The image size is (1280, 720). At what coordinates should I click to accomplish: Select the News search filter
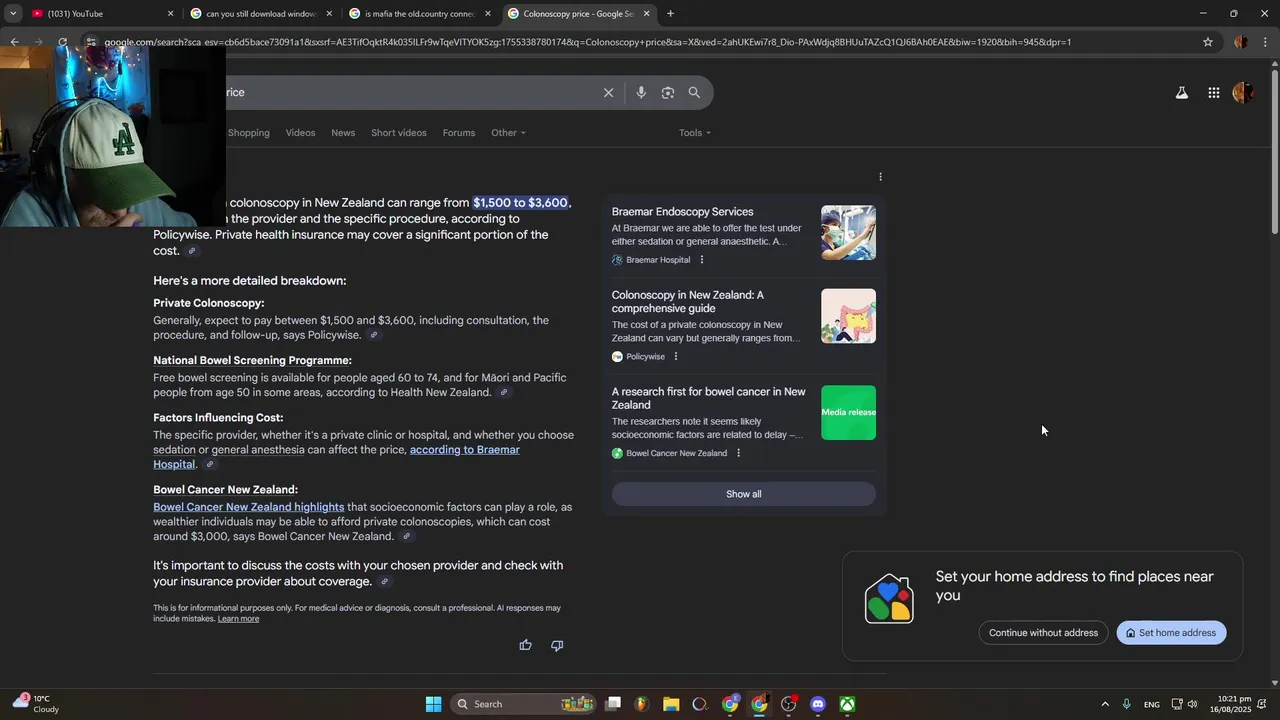point(343,133)
